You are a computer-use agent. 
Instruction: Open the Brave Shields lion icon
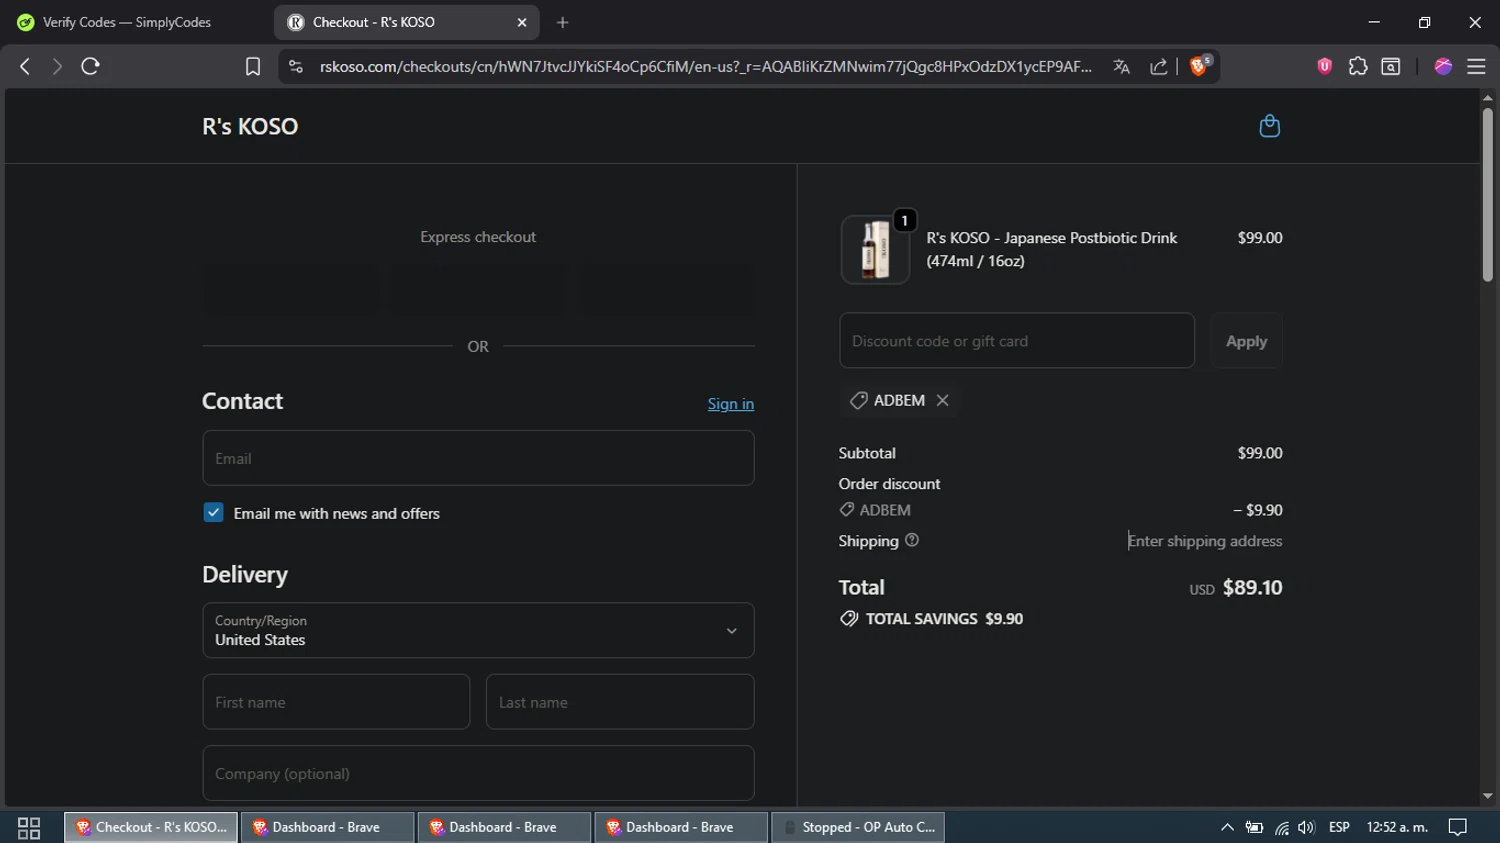pyautogui.click(x=1199, y=66)
